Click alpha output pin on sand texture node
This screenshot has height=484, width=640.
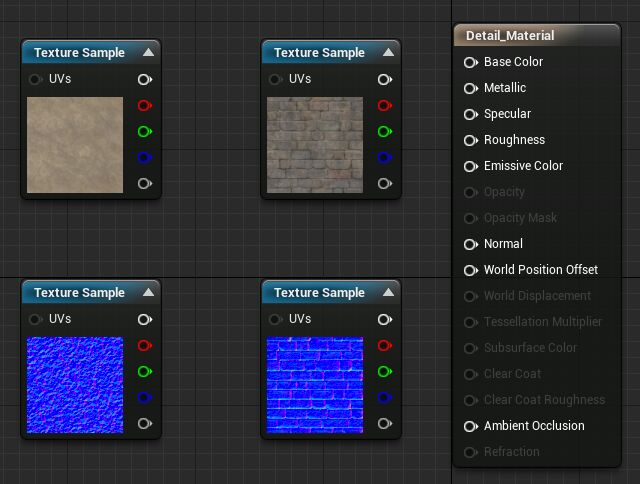point(145,184)
